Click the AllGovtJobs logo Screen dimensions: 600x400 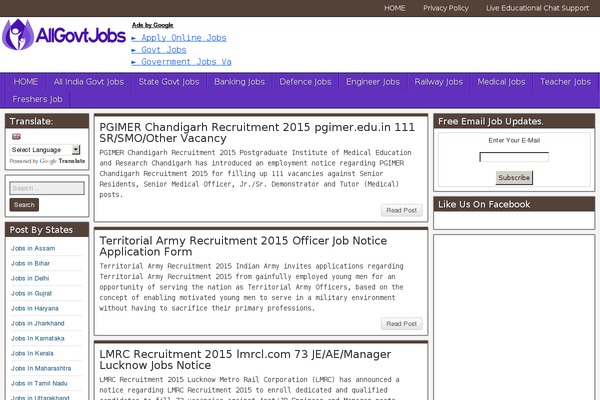coord(64,35)
